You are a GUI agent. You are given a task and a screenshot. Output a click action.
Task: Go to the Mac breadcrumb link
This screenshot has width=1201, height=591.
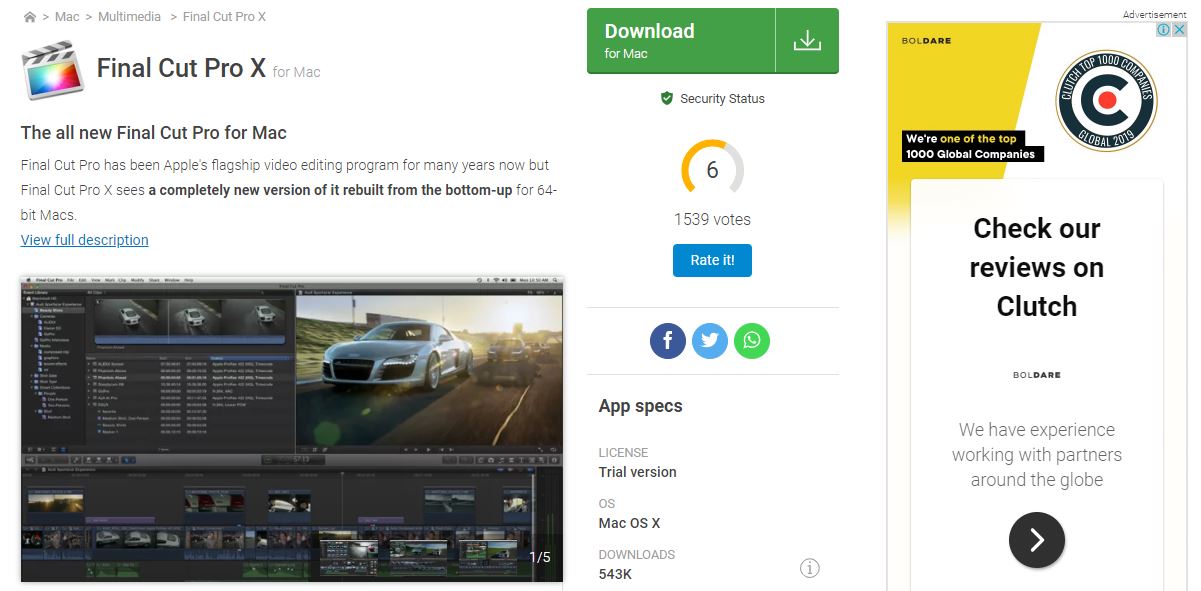[66, 16]
